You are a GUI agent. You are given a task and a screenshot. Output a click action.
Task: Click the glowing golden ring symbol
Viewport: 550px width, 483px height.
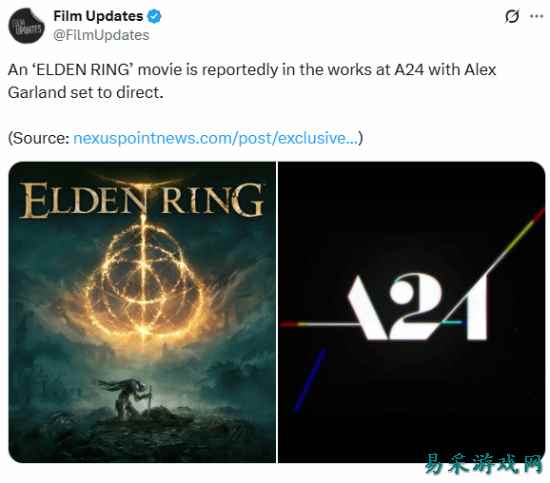point(144,279)
